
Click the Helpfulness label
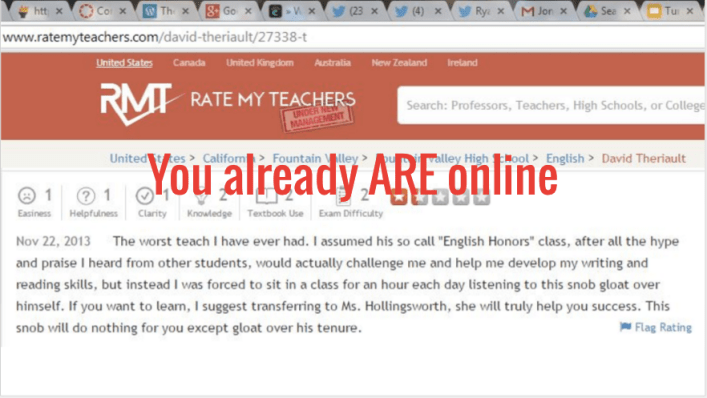tap(93, 213)
